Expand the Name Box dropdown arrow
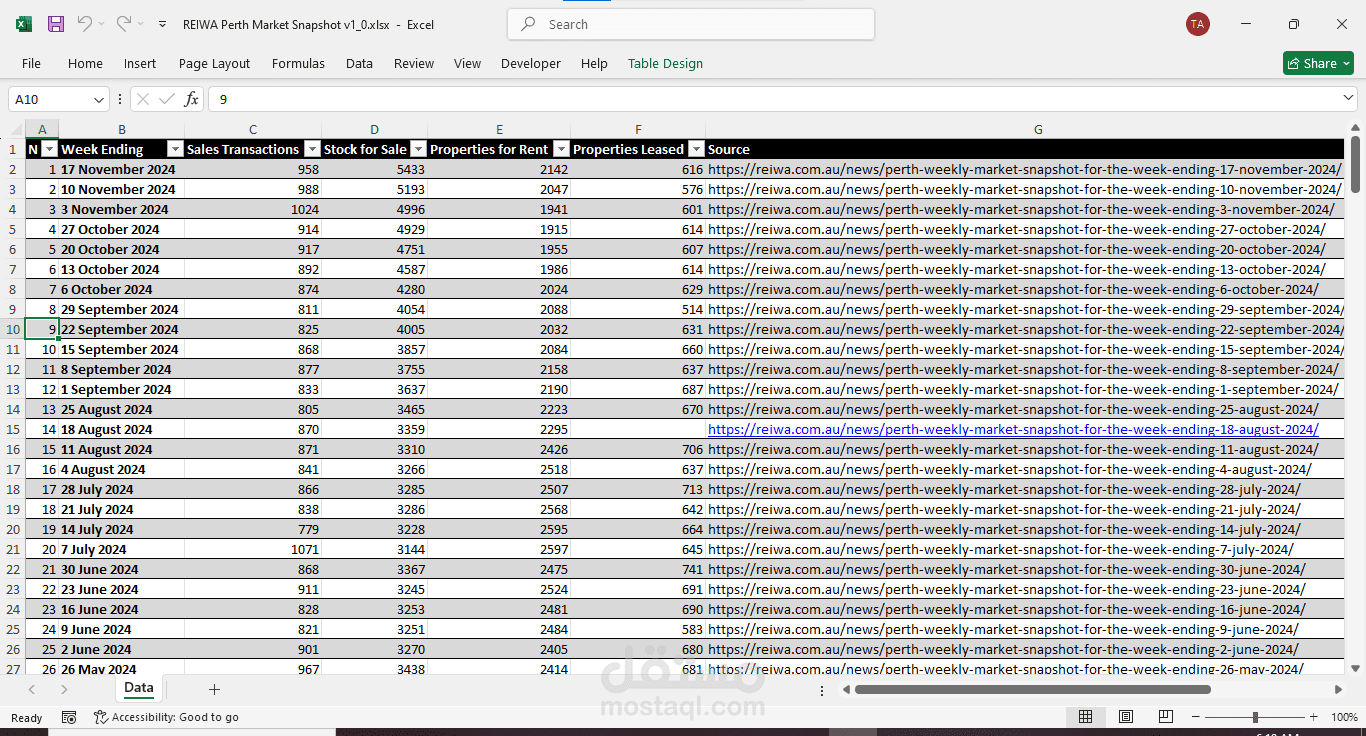 click(99, 99)
